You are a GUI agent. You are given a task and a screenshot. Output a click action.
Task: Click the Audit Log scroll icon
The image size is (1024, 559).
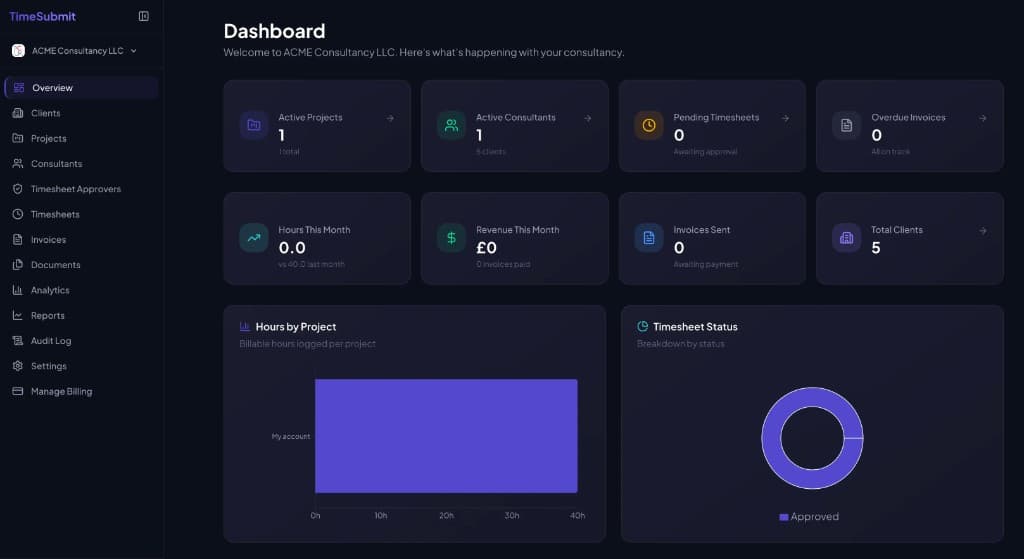[x=18, y=341]
